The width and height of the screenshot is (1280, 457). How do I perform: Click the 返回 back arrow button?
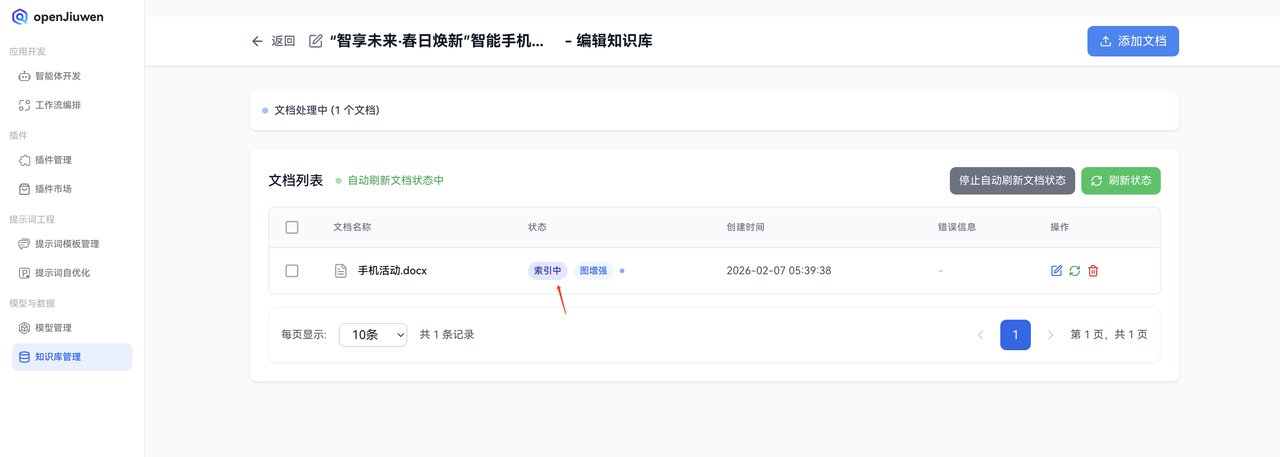pos(273,41)
